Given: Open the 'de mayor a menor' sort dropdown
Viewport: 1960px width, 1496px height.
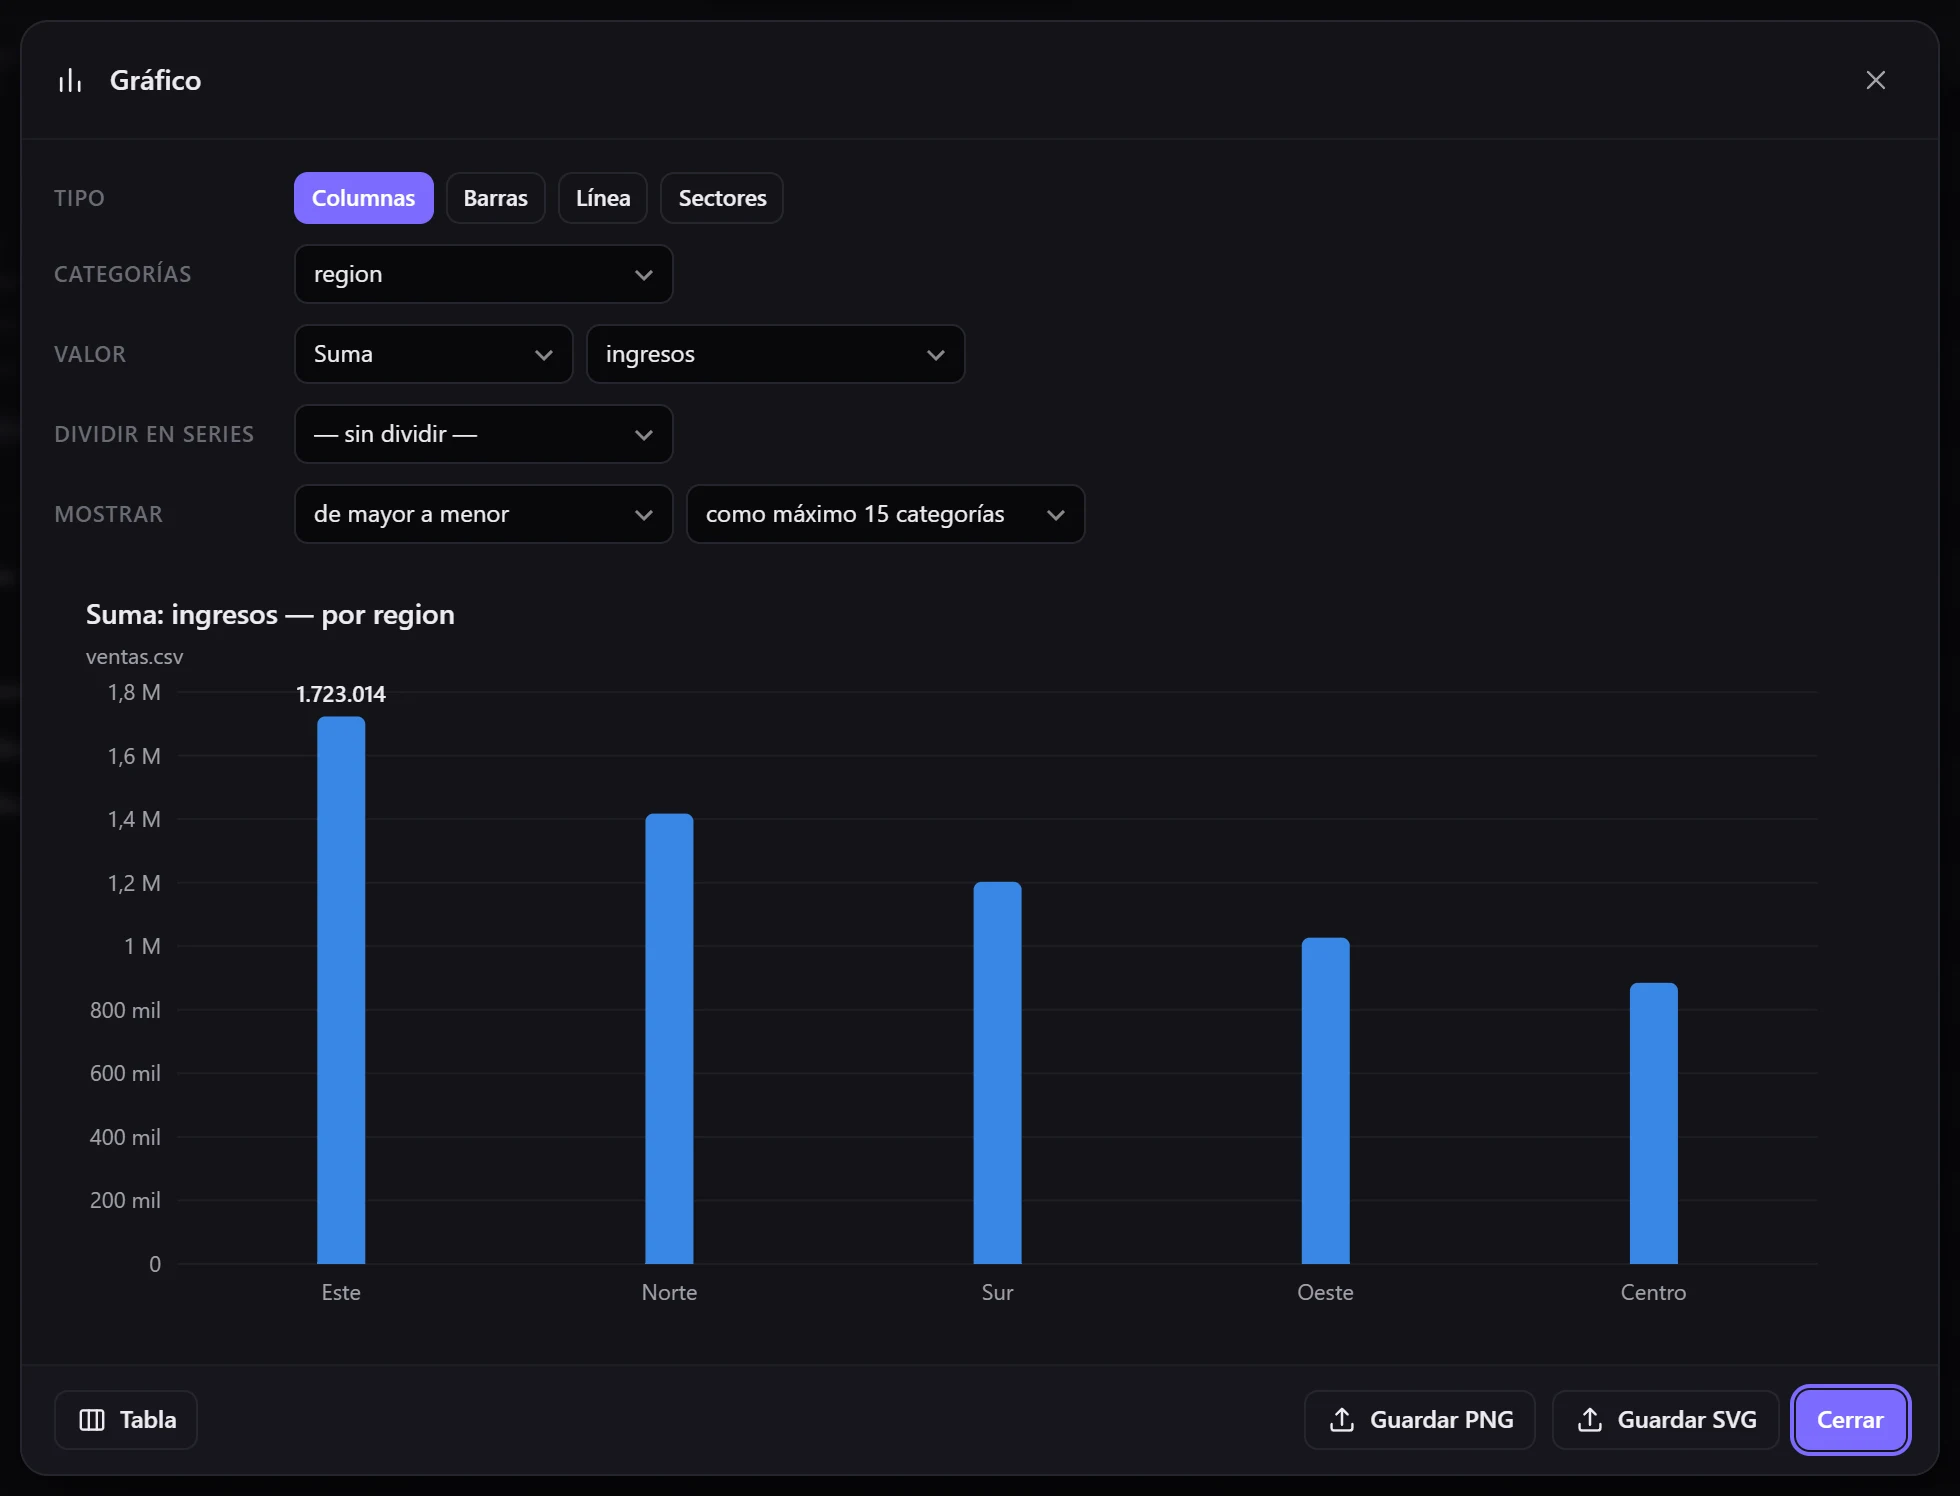Looking at the screenshot, I should pyautogui.click(x=483, y=514).
